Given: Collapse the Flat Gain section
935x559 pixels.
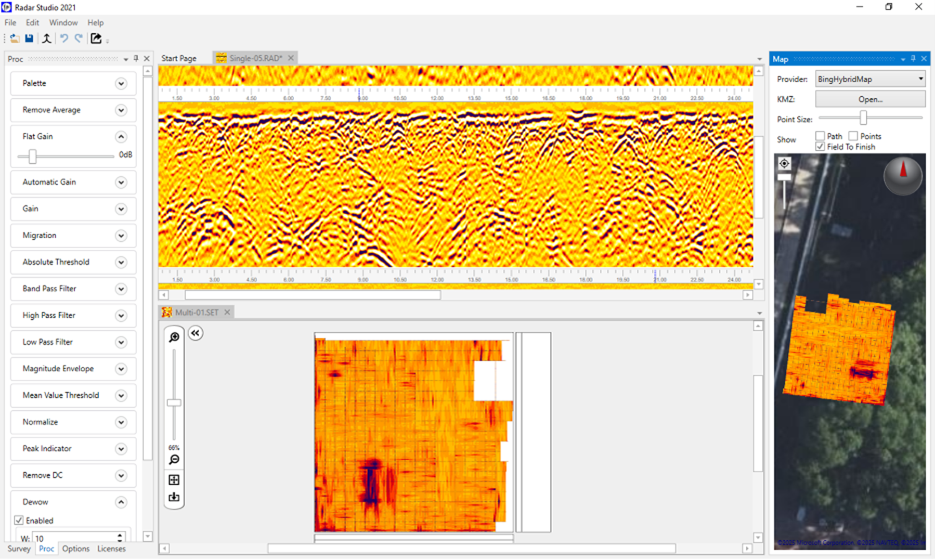Looking at the screenshot, I should [x=121, y=136].
